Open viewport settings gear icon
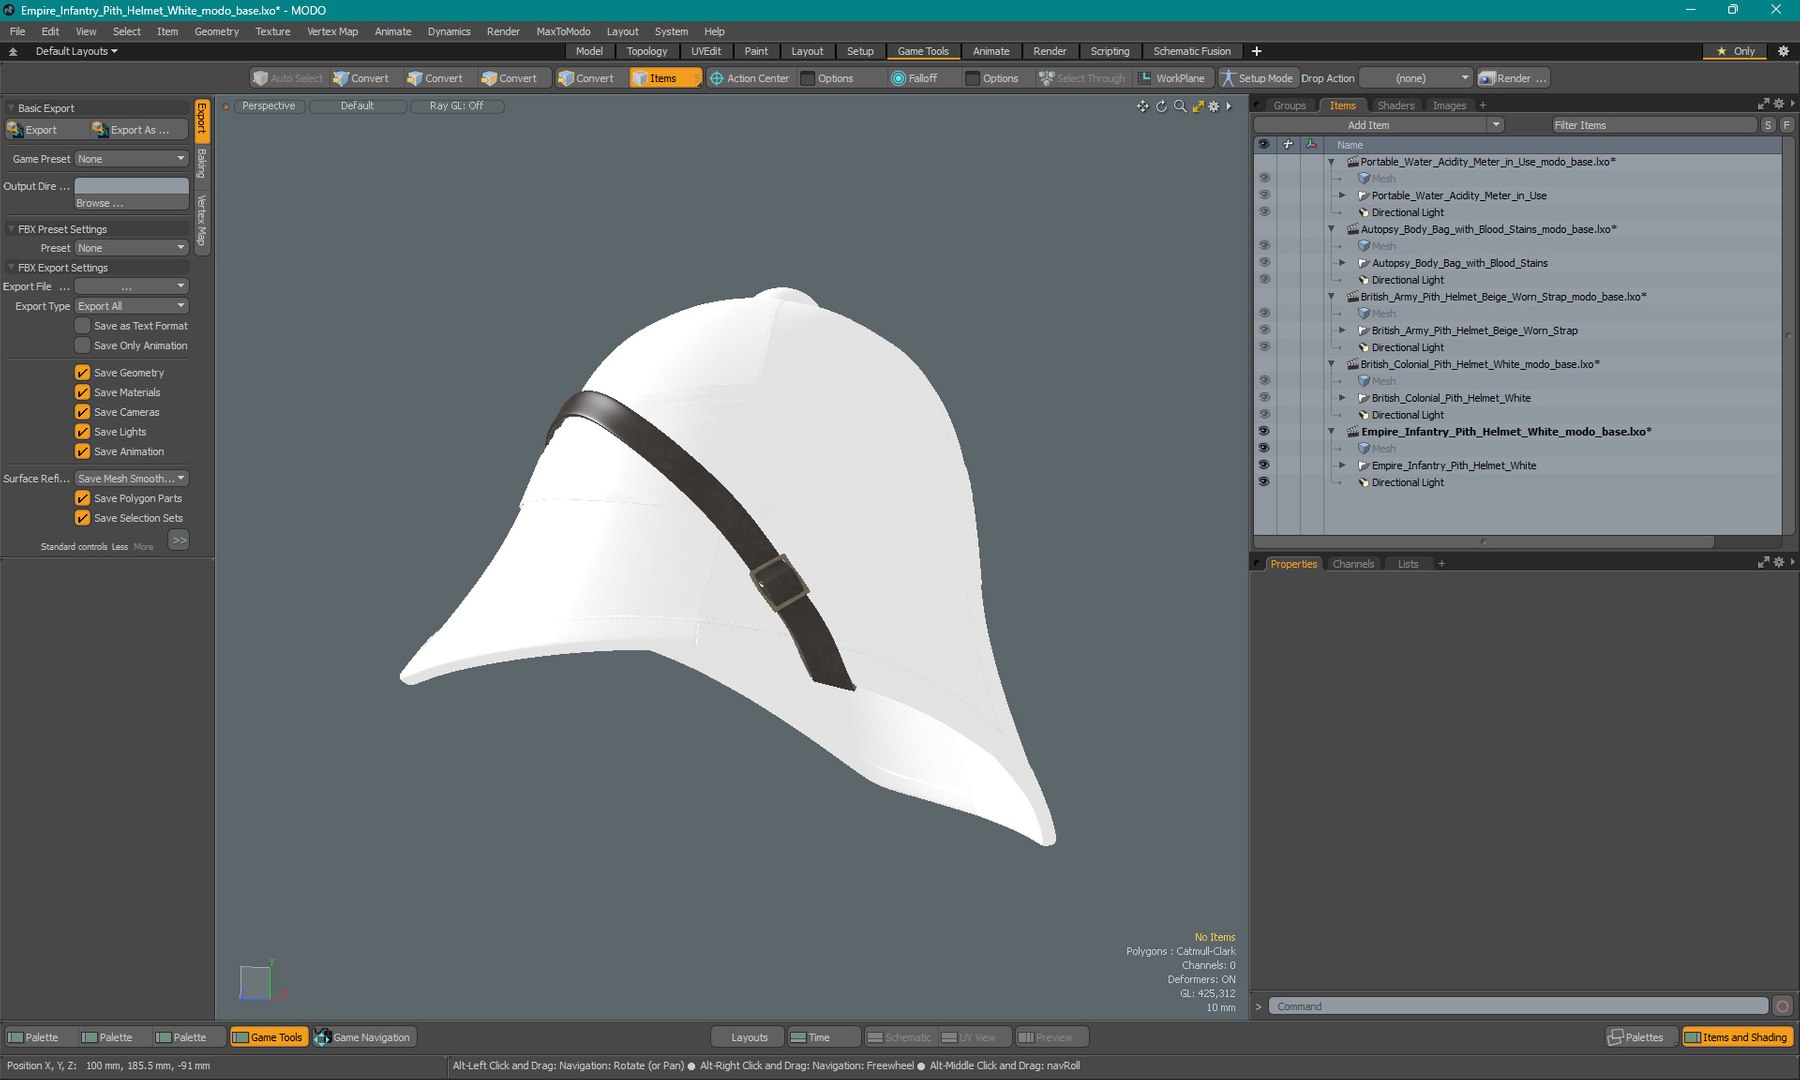This screenshot has width=1800, height=1080. click(1214, 106)
